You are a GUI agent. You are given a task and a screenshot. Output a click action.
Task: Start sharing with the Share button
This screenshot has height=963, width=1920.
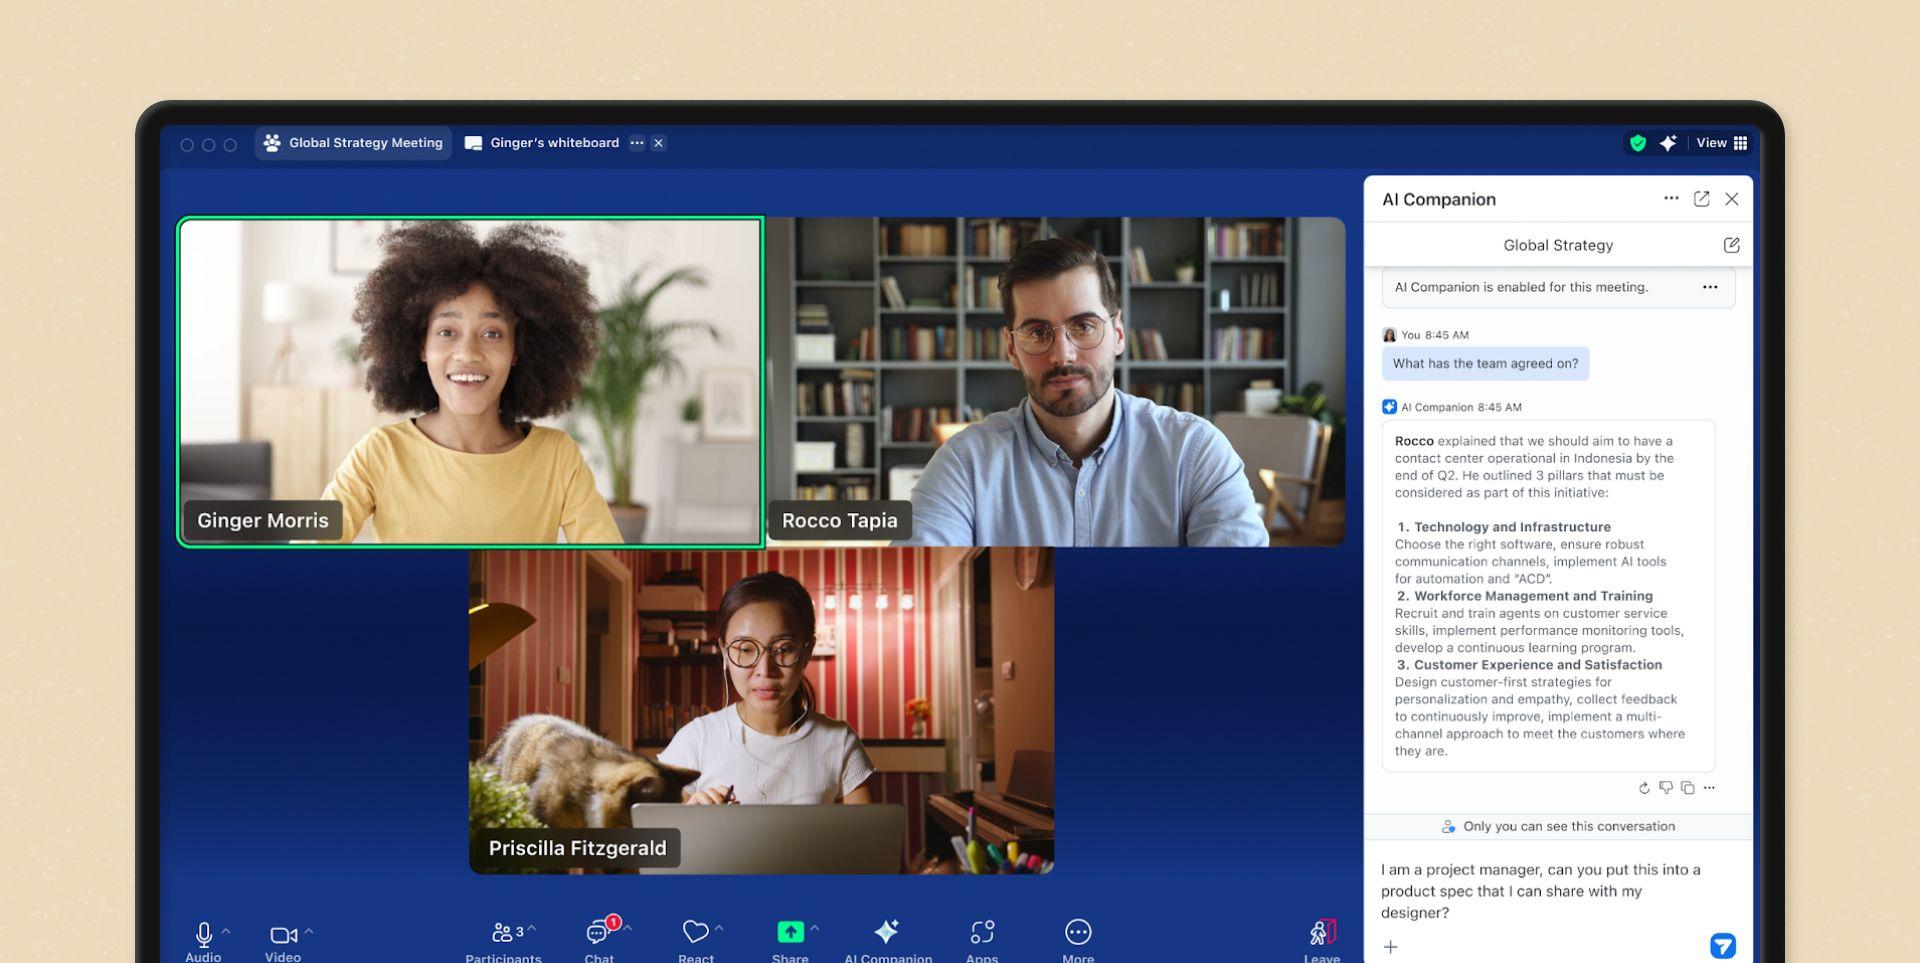coord(789,932)
